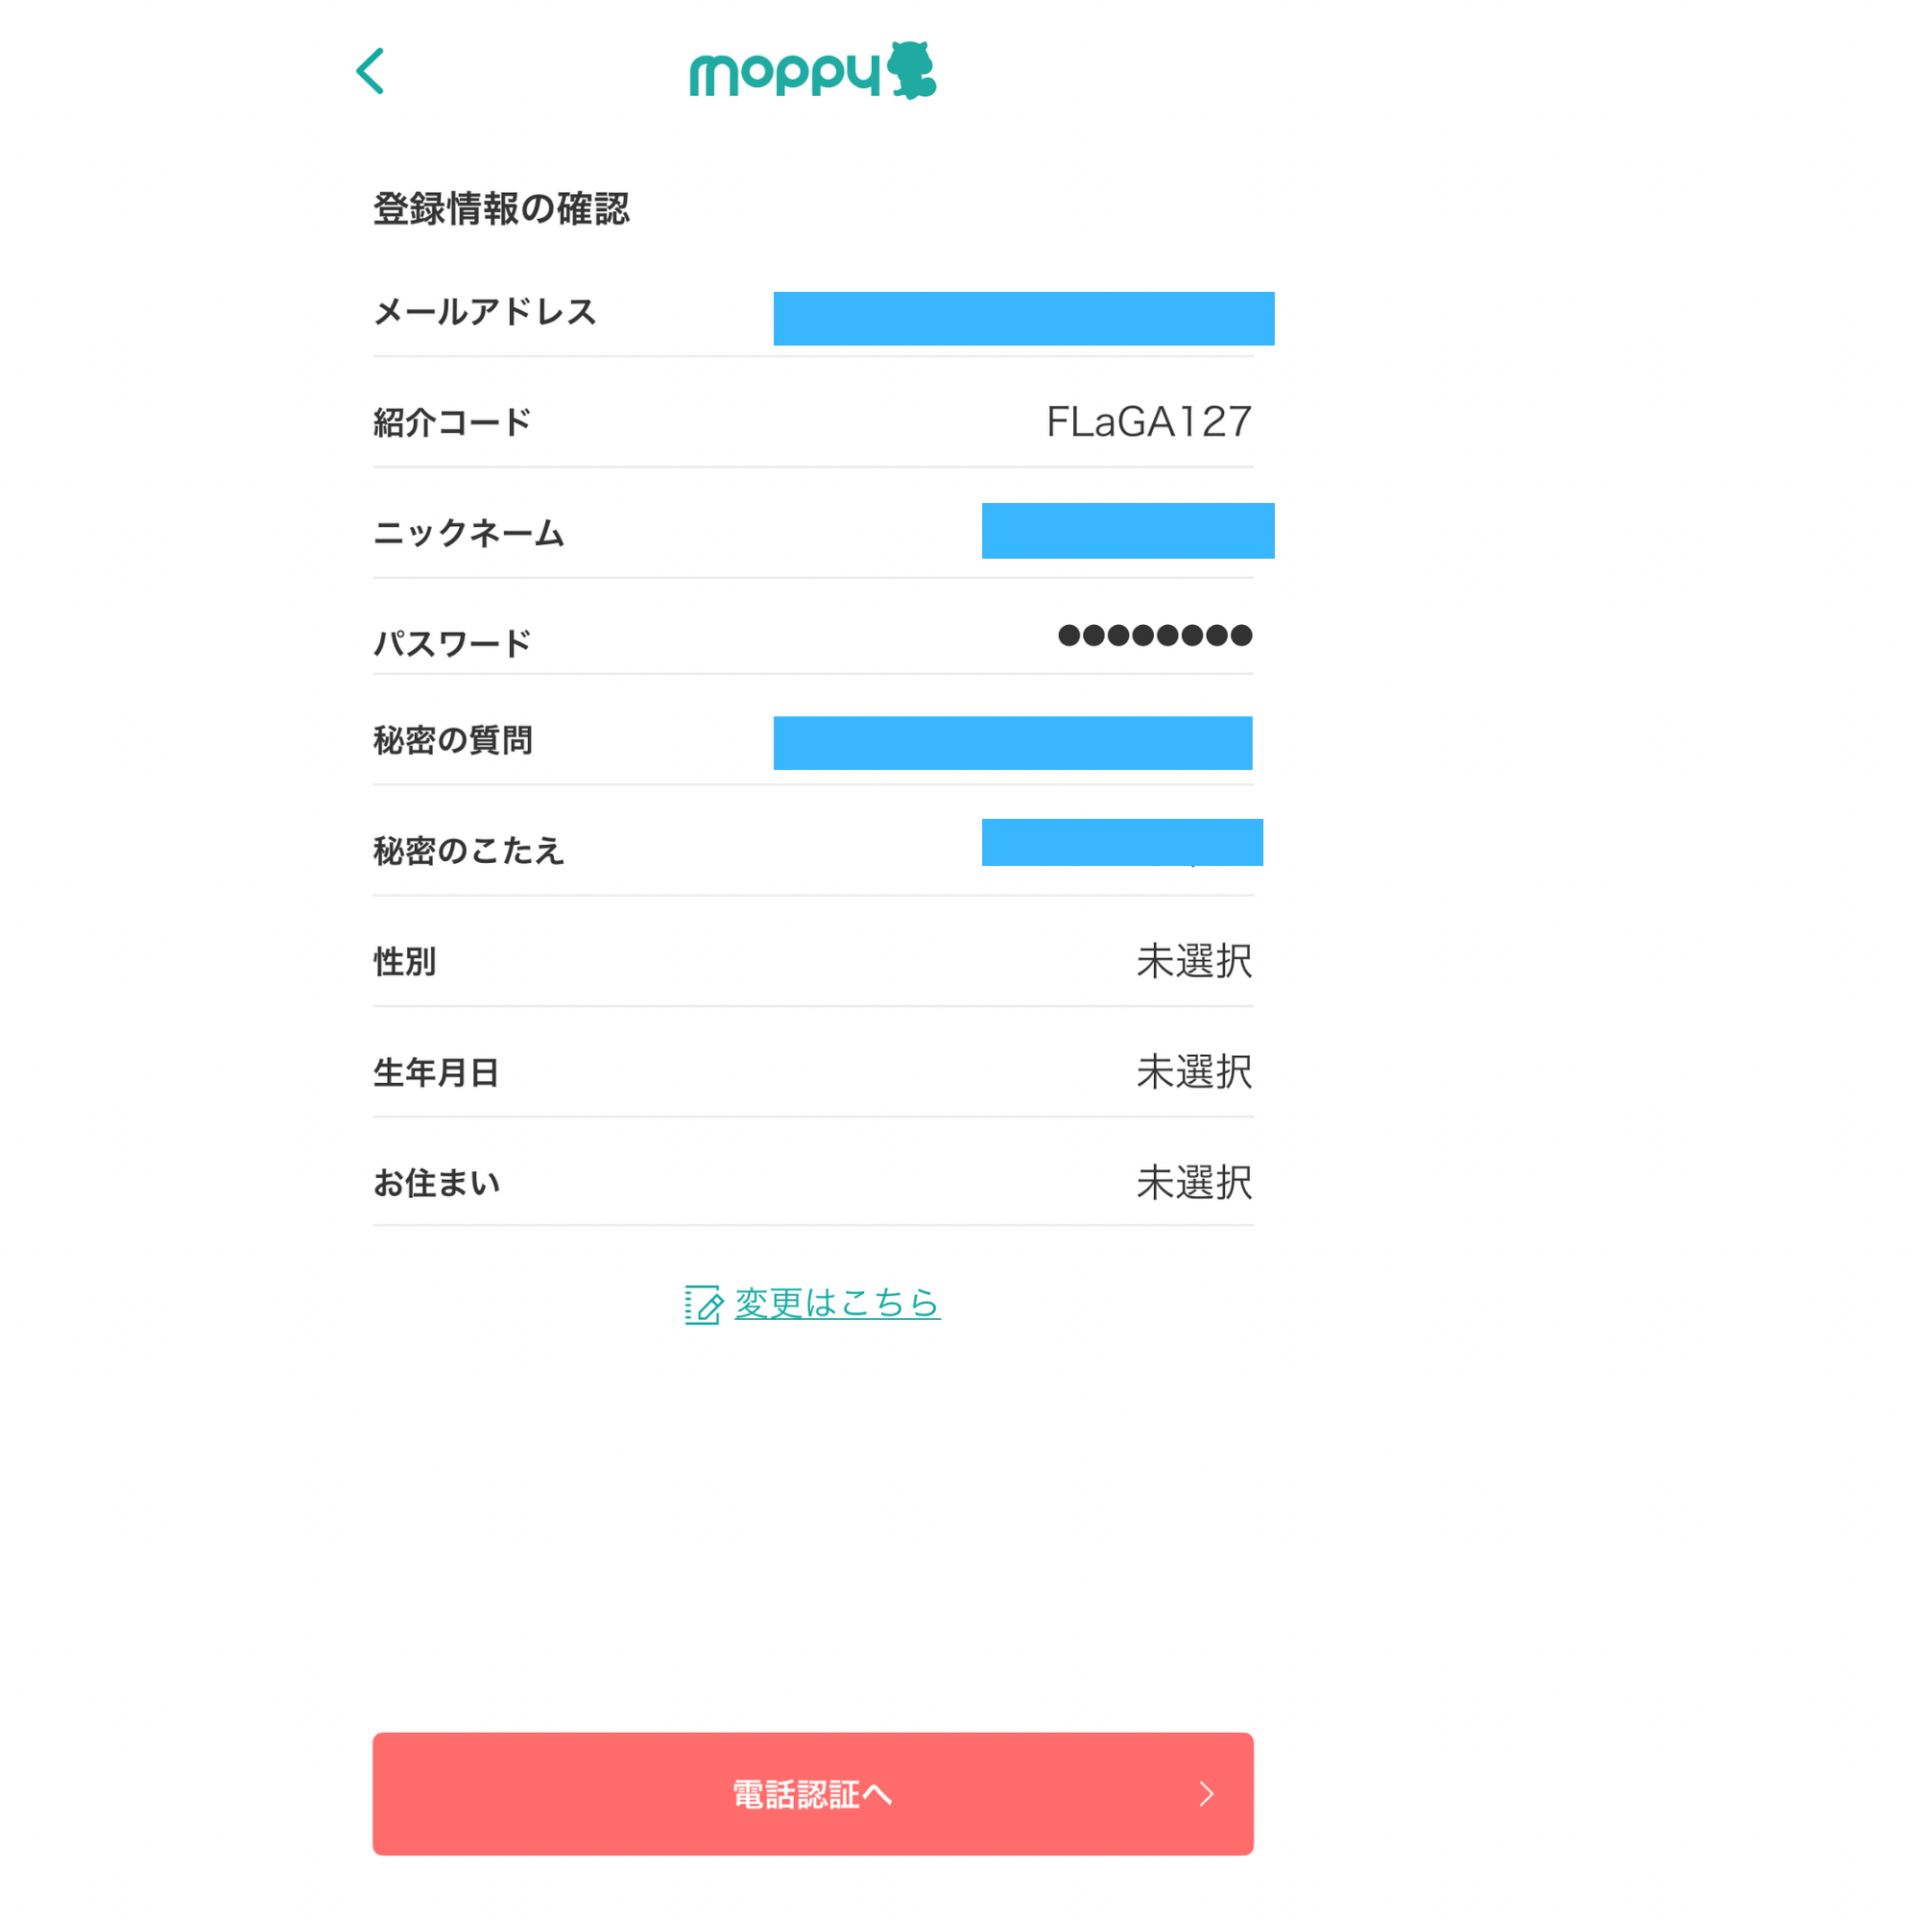Click the redacted email address field
Viewport: 1920px width, 1920px height.
[1023, 318]
